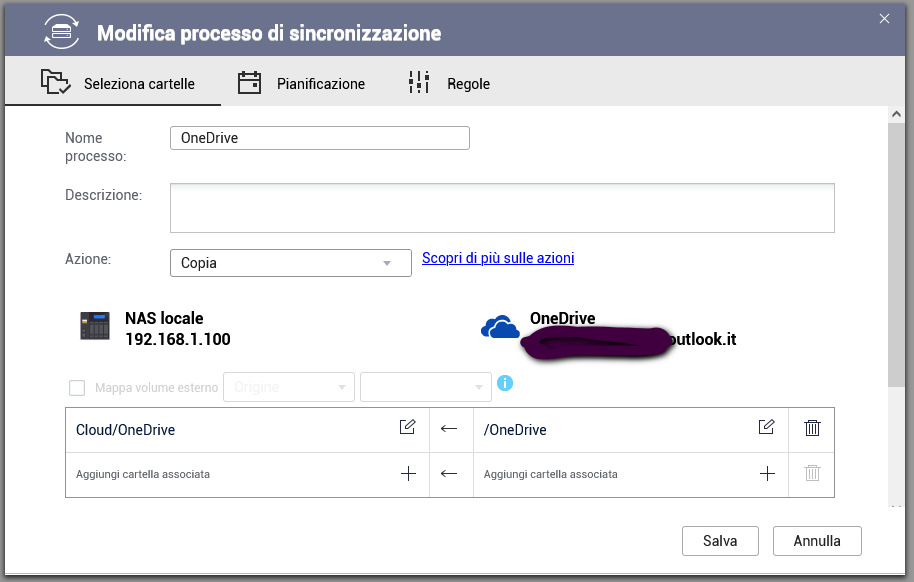914x582 pixels.
Task: Open the Azione dropdown showing Copia
Action: [x=291, y=263]
